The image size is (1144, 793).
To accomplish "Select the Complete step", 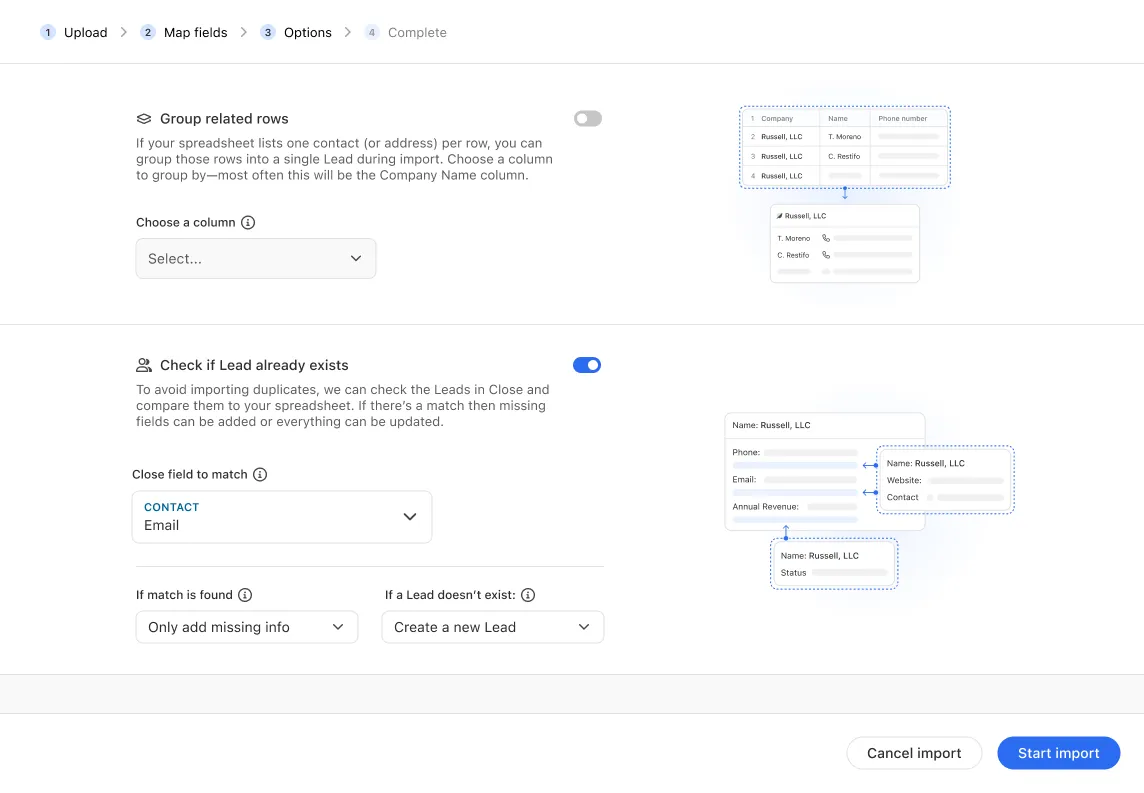I will point(417,32).
